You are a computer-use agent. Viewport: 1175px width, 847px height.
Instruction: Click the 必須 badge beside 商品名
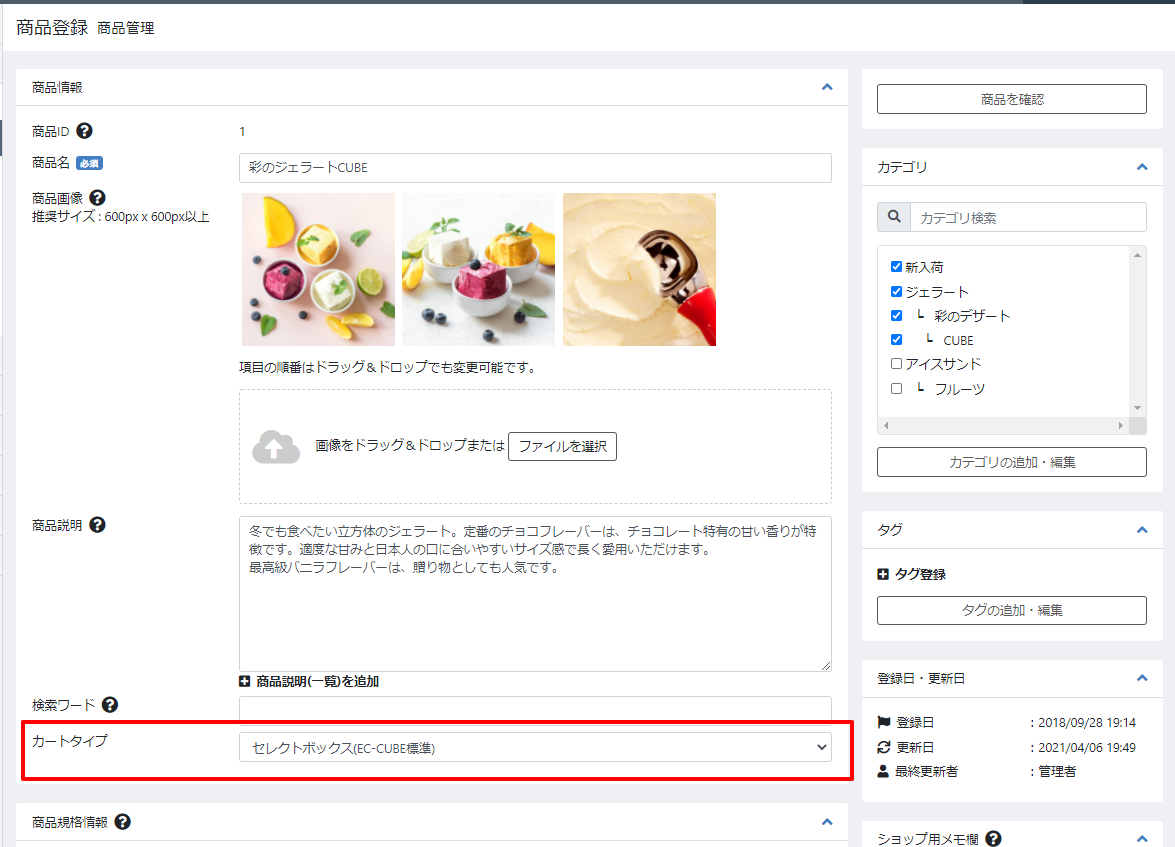(89, 163)
